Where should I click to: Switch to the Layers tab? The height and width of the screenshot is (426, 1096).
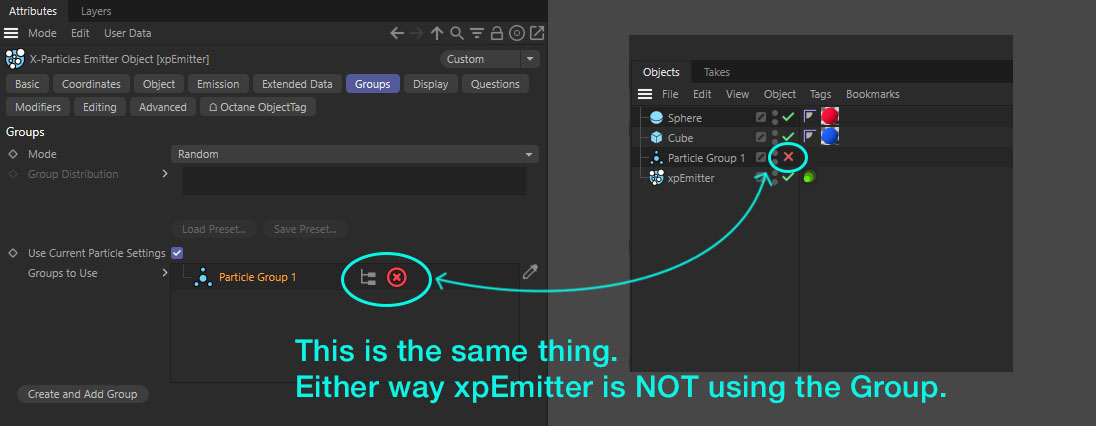click(96, 11)
